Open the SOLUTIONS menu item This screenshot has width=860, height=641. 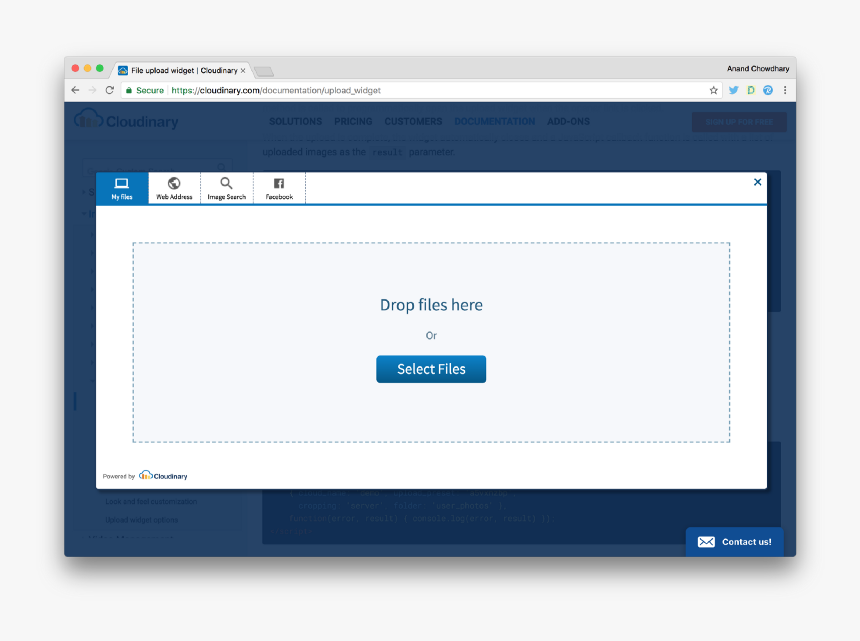296,122
